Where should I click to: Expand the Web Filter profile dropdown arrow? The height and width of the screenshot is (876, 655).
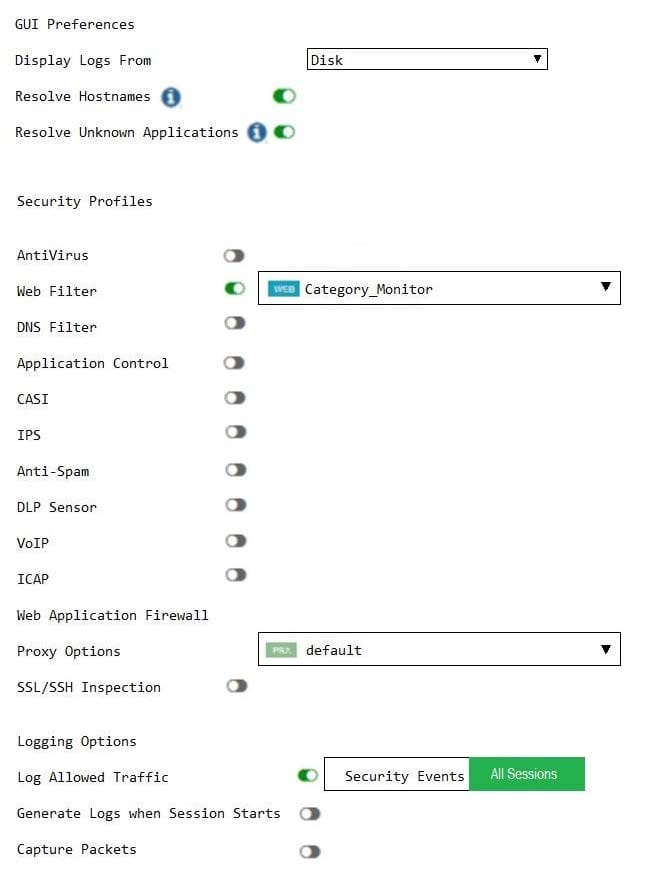coord(606,287)
